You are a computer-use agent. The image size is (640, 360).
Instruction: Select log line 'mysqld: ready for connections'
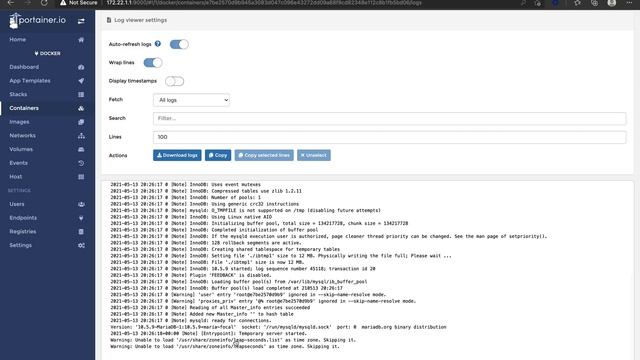191,321
